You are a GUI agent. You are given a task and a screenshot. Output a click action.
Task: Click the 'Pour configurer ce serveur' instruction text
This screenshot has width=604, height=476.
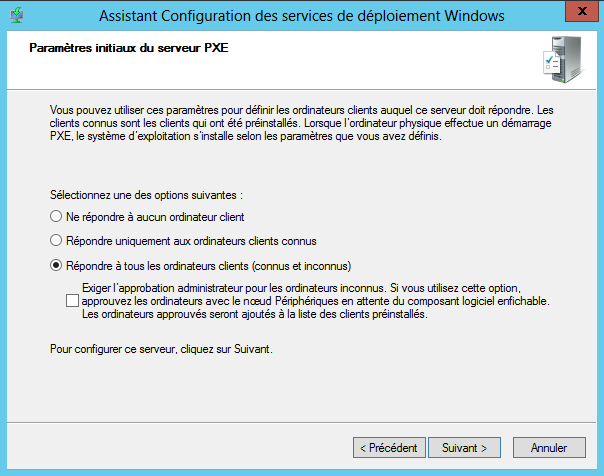coord(161,349)
